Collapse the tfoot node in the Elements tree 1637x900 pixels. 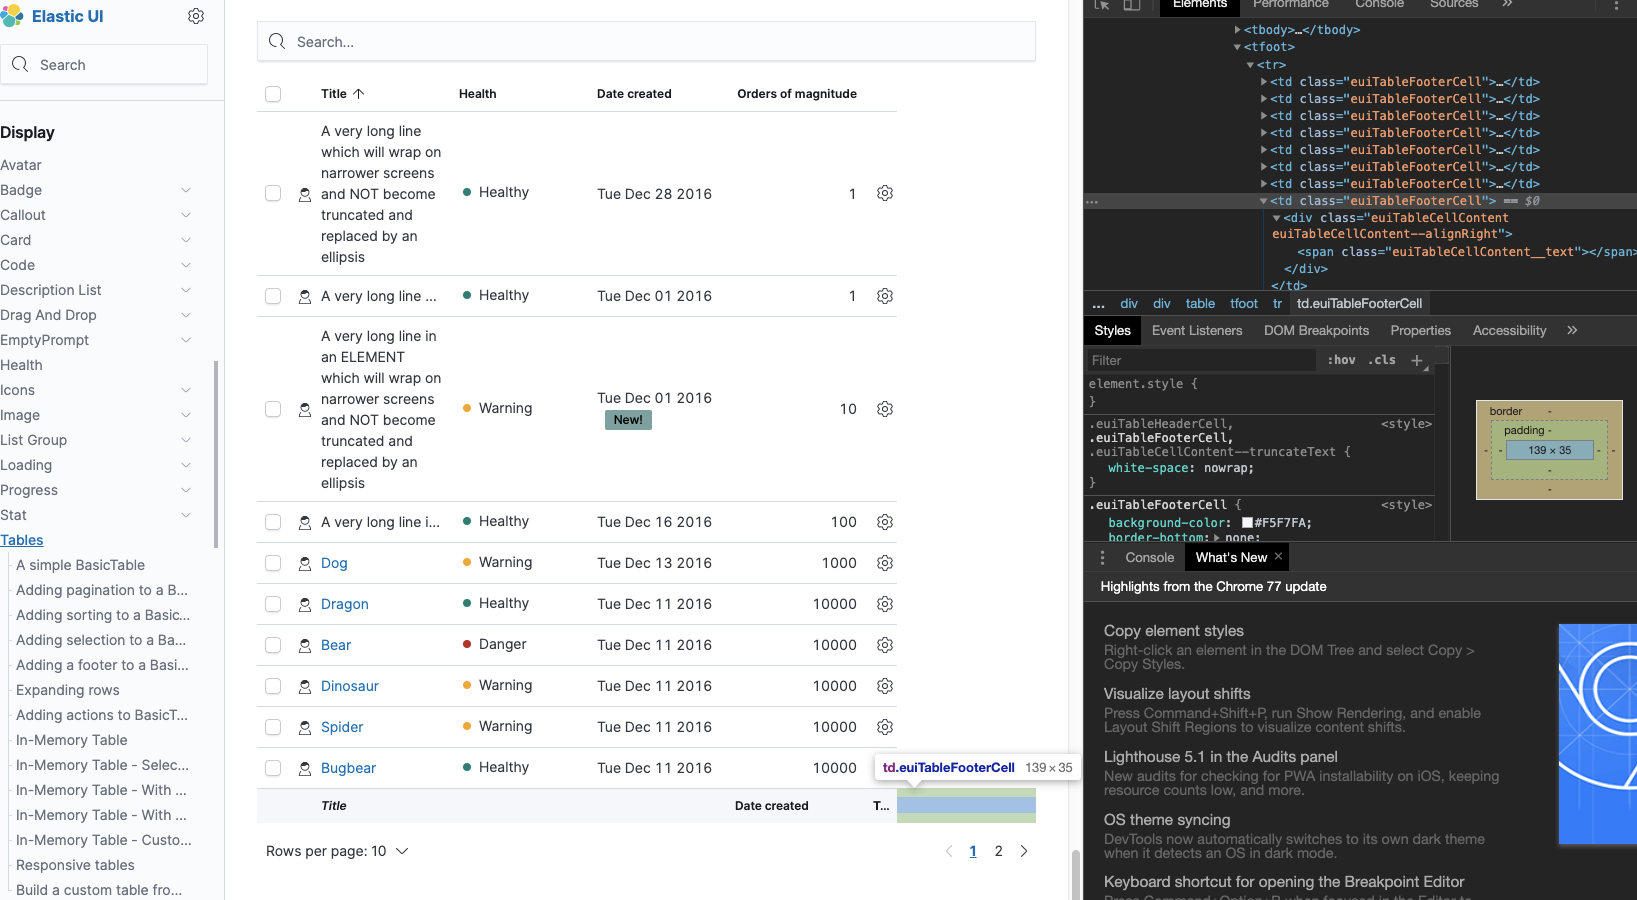(1237, 47)
